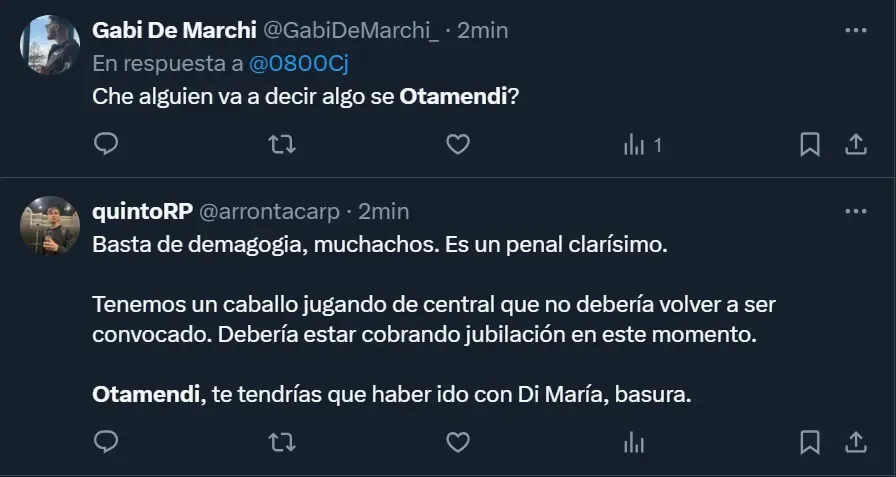The height and width of the screenshot is (477, 896).
Task: Retweet quintoRP's post
Action: pos(283,441)
